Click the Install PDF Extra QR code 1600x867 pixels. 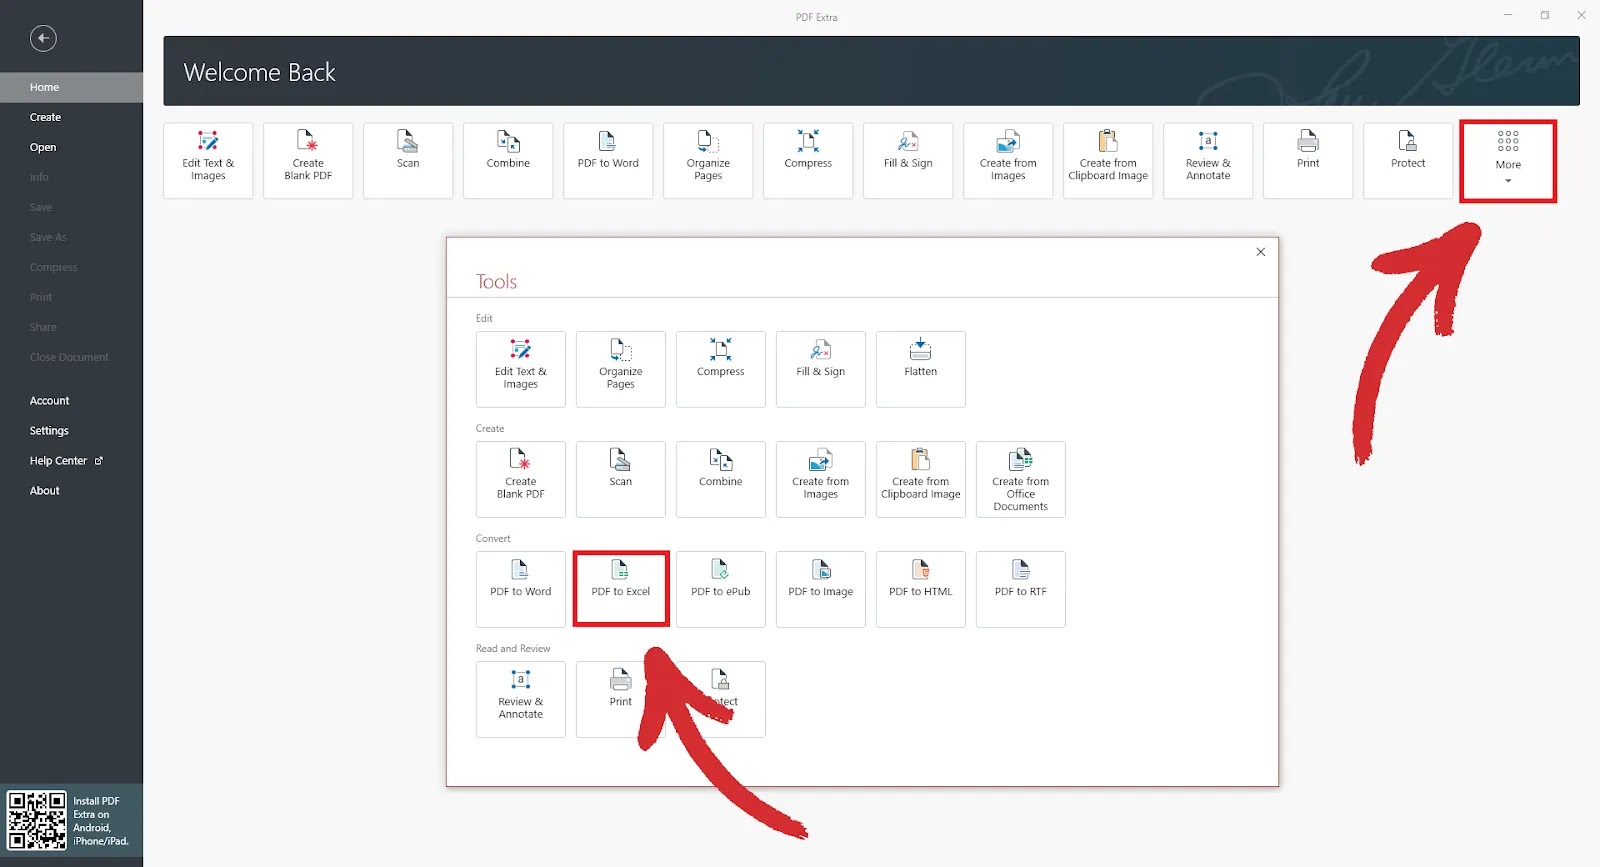[37, 820]
